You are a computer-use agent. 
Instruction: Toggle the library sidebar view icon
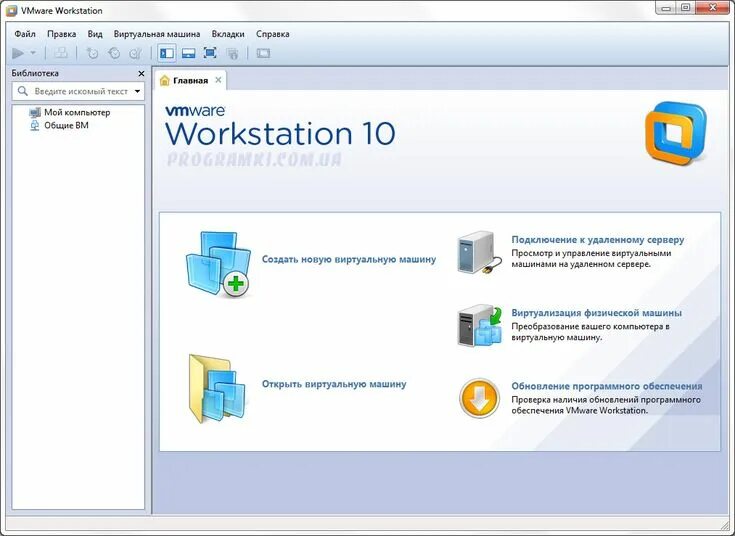pos(166,53)
